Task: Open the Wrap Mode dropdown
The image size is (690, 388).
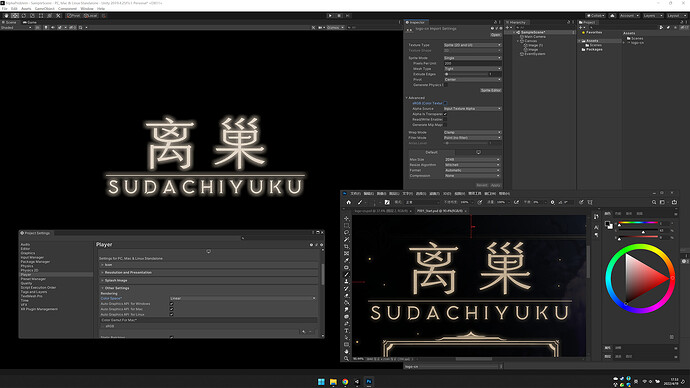Action: (x=472, y=132)
